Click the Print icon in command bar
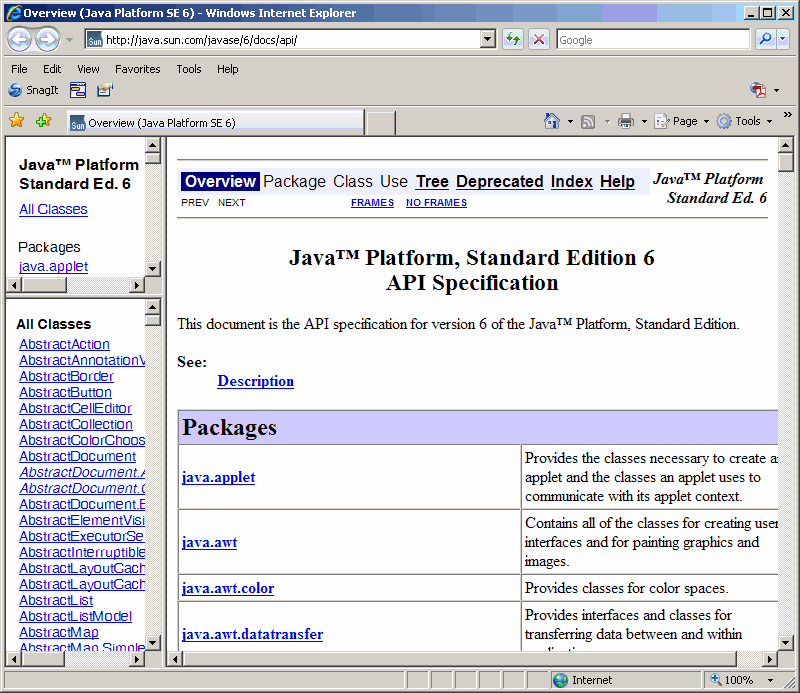This screenshot has height=693, width=800. point(626,121)
